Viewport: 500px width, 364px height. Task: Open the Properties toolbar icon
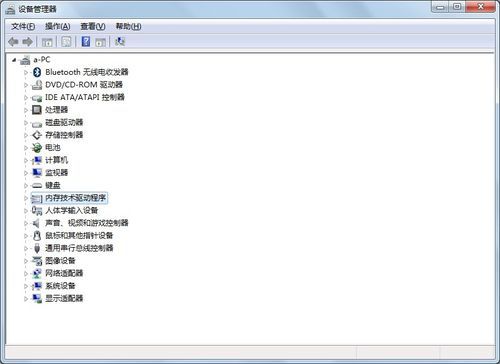[66, 42]
